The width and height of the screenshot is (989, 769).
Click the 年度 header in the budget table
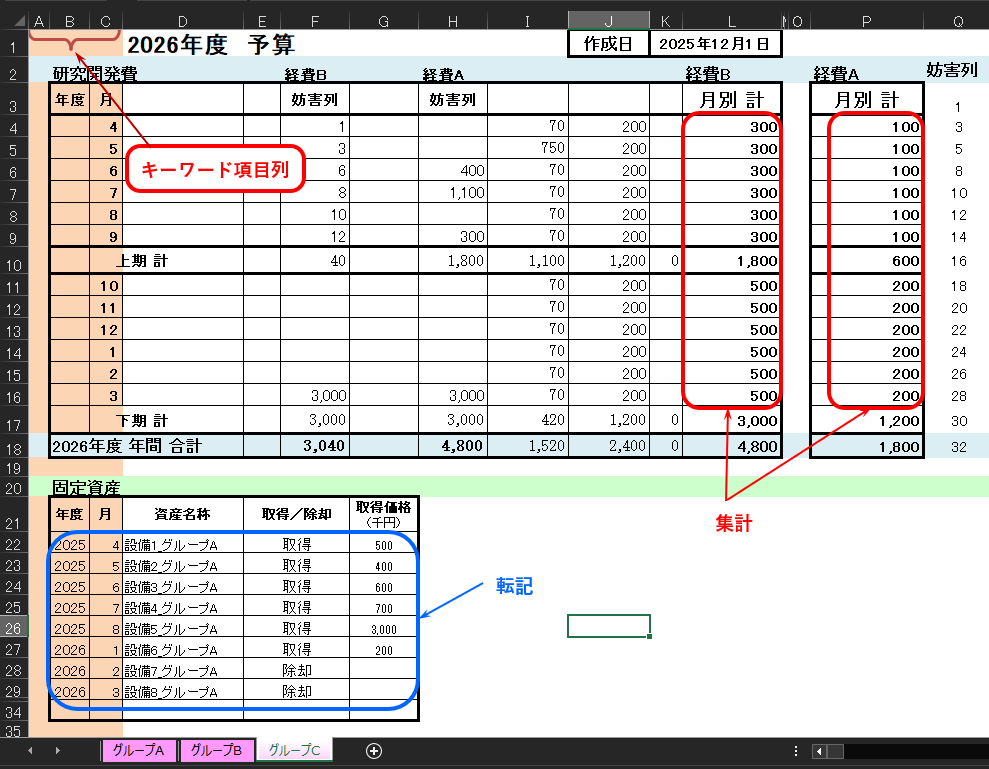(x=69, y=100)
